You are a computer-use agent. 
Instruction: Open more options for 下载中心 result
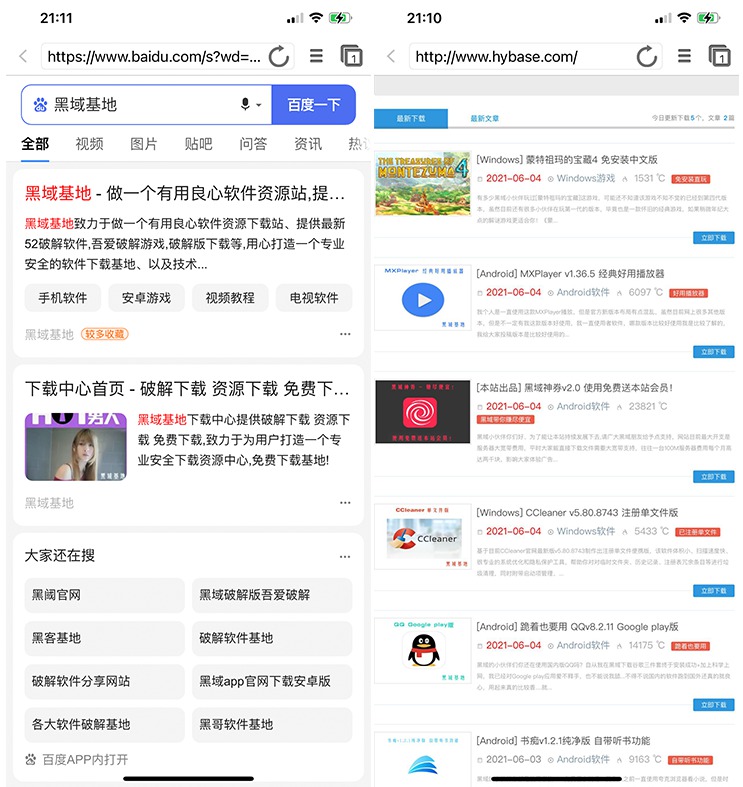coord(345,502)
